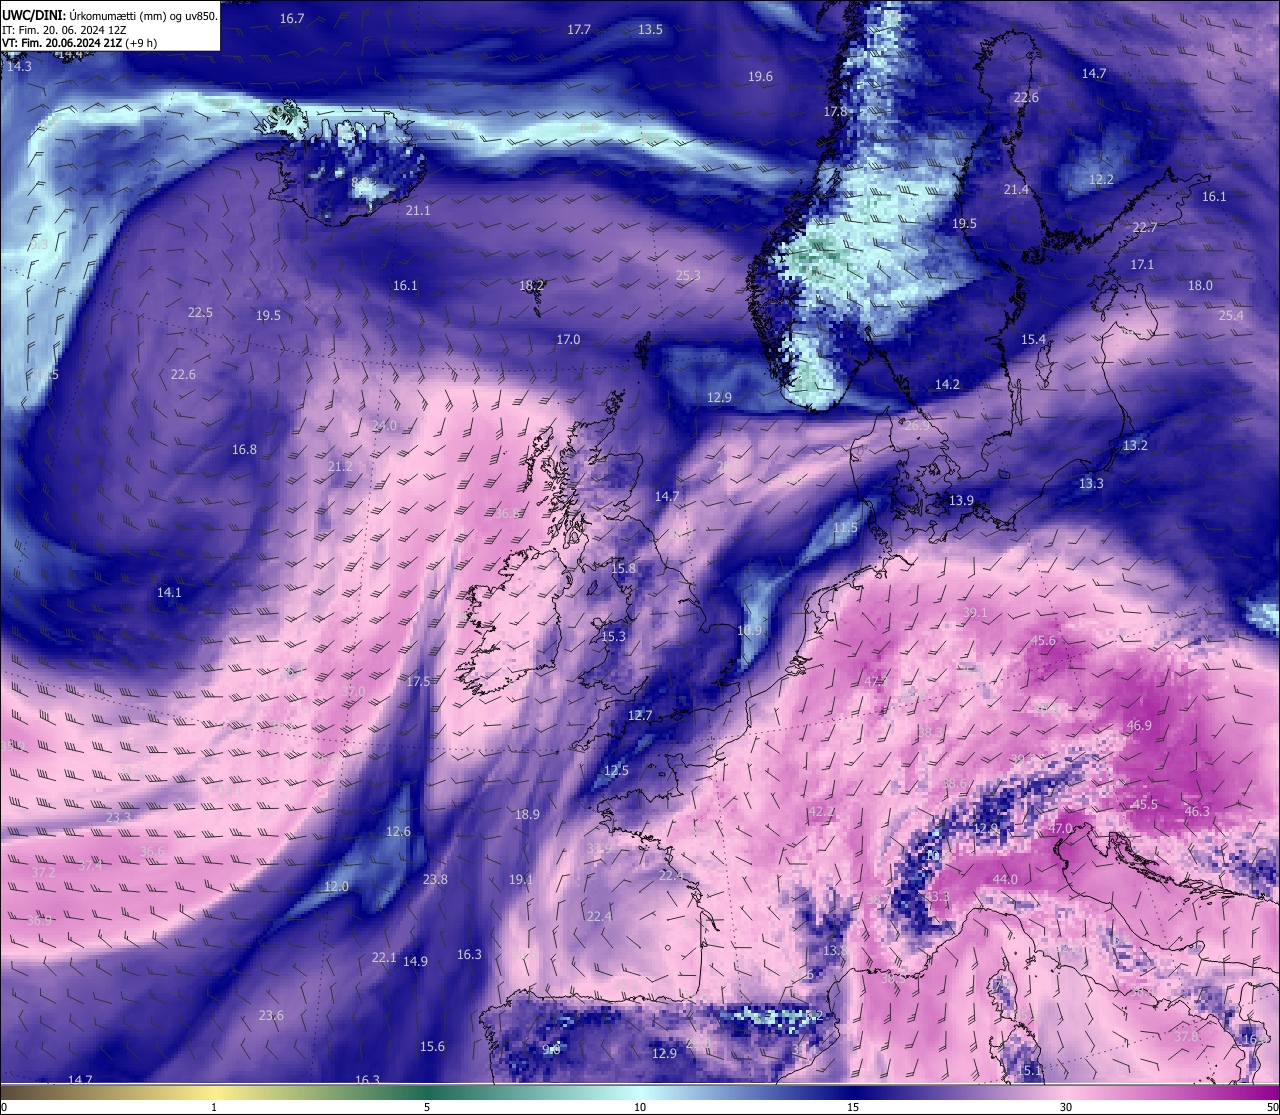Click the 25.4 value label

click(x=1231, y=316)
